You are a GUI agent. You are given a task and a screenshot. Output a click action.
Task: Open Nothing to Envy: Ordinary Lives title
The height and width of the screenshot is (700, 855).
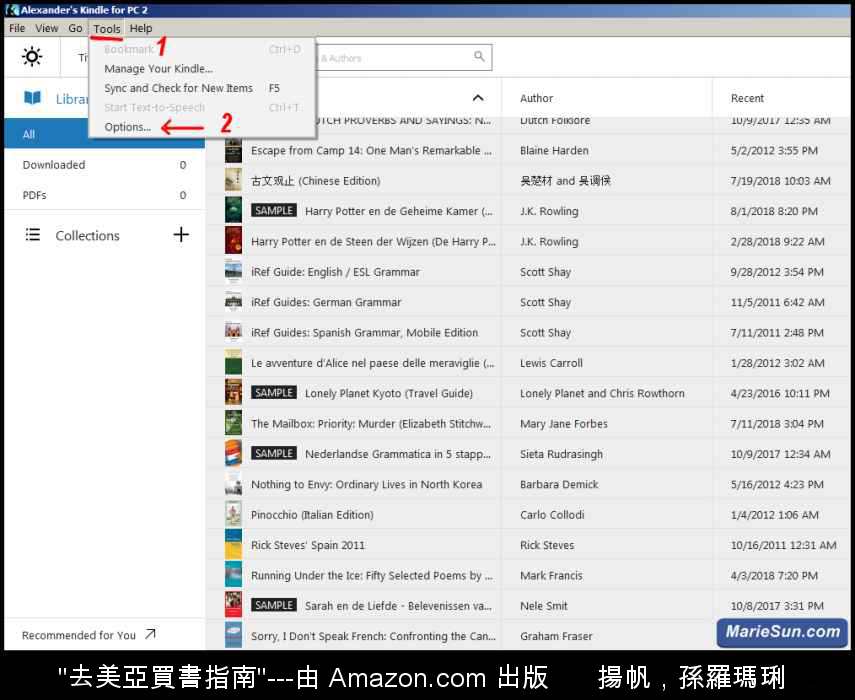(366, 484)
